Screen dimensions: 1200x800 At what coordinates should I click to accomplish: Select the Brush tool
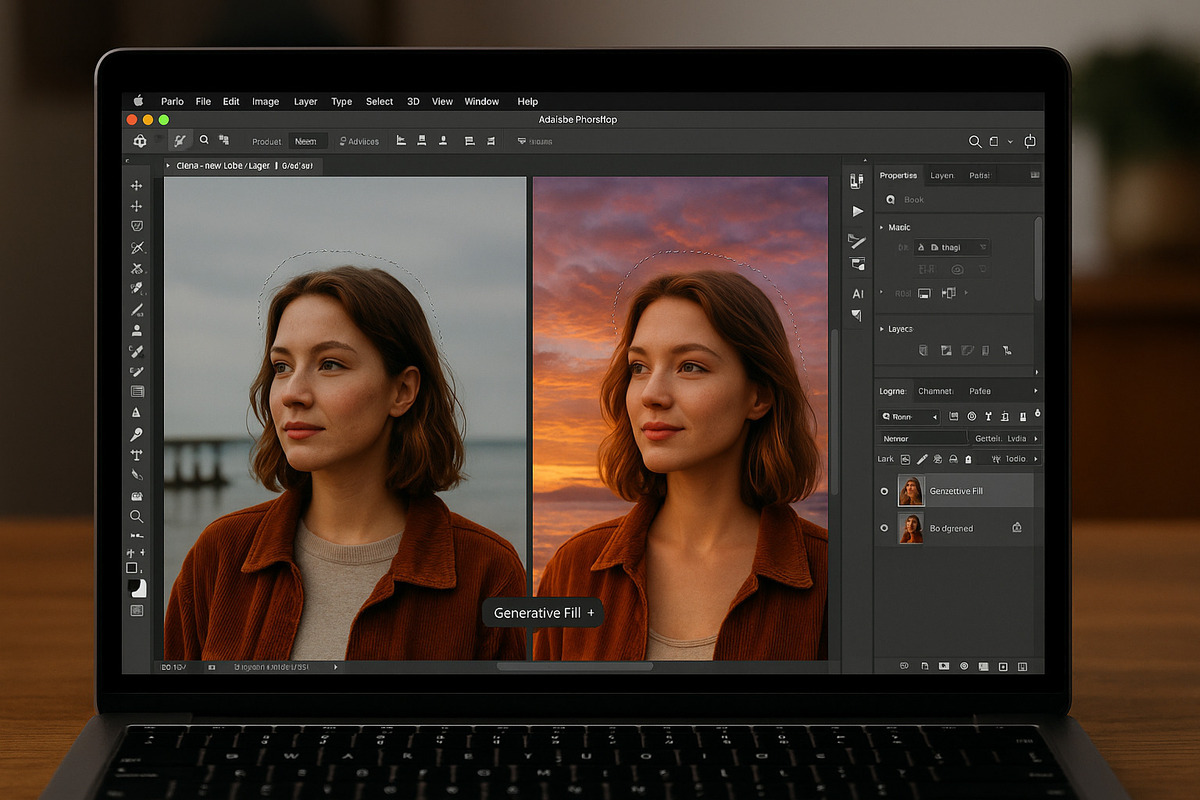(x=140, y=350)
